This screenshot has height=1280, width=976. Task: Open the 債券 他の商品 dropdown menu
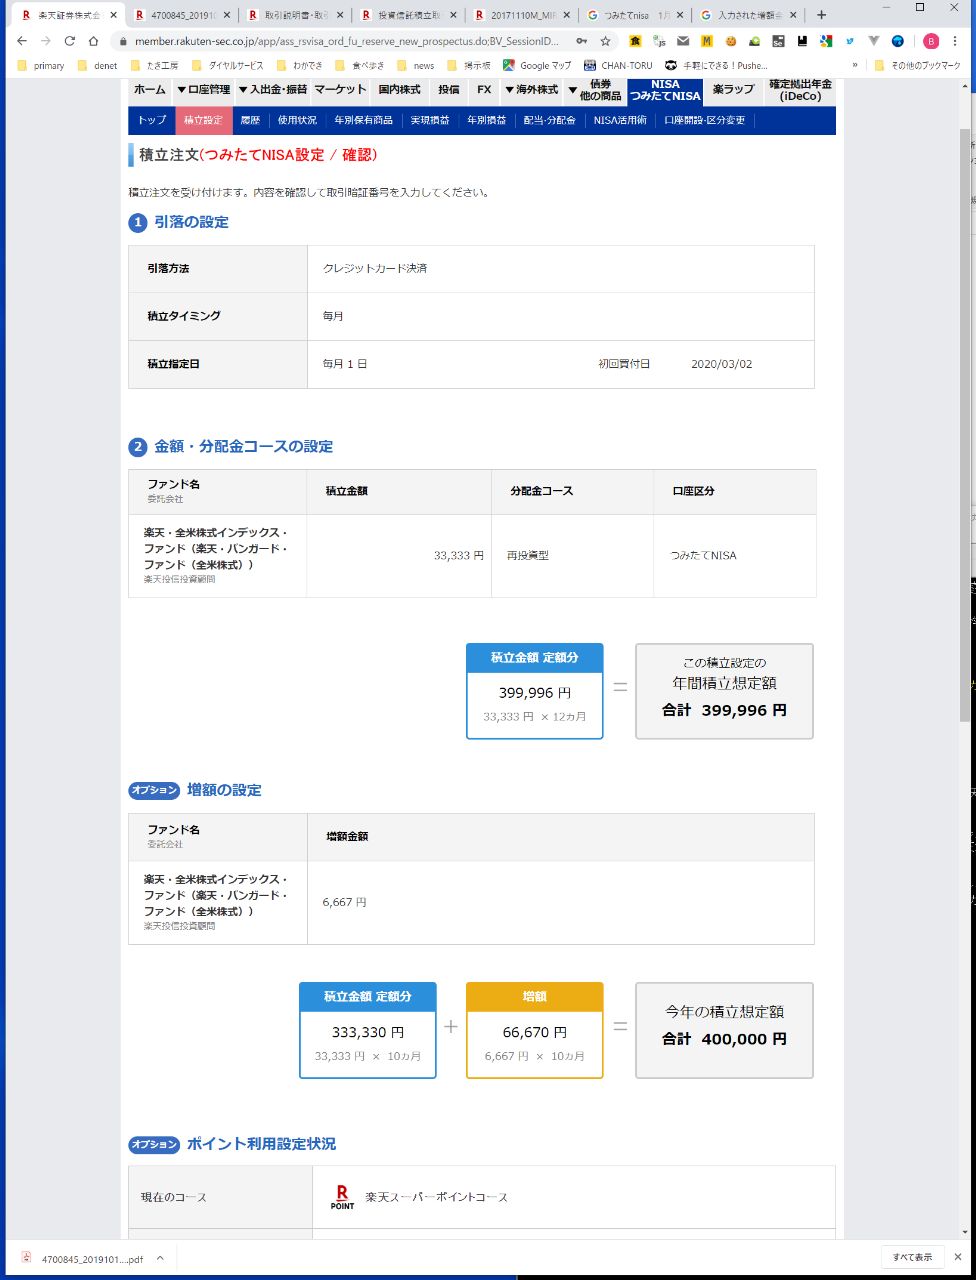click(x=595, y=89)
